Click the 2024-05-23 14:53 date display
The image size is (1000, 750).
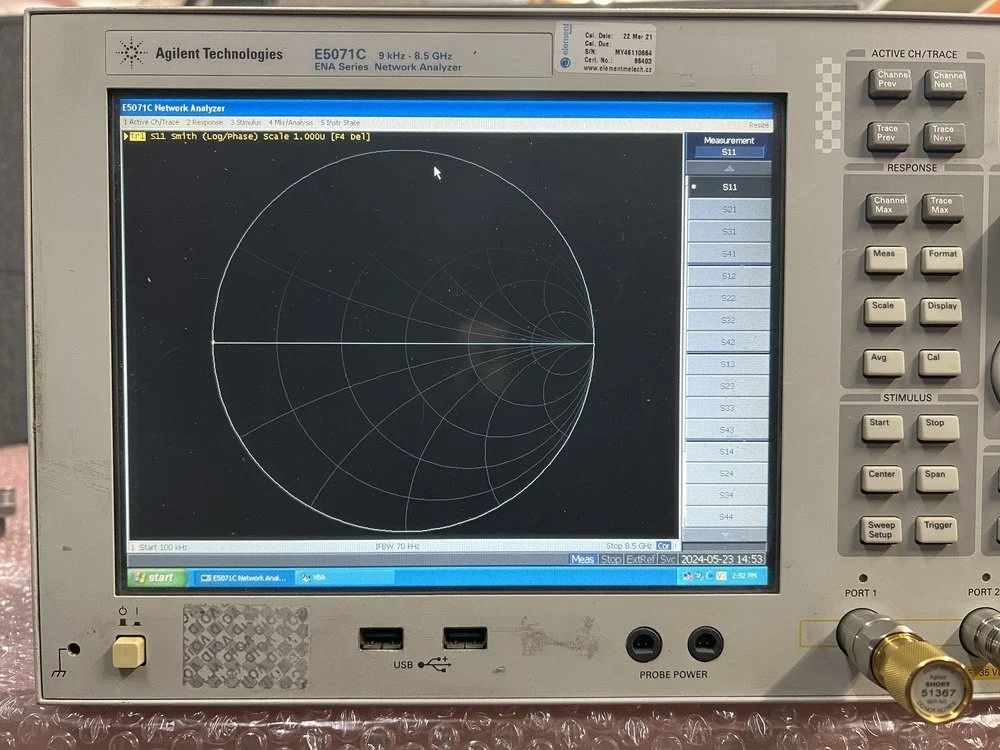(x=721, y=559)
